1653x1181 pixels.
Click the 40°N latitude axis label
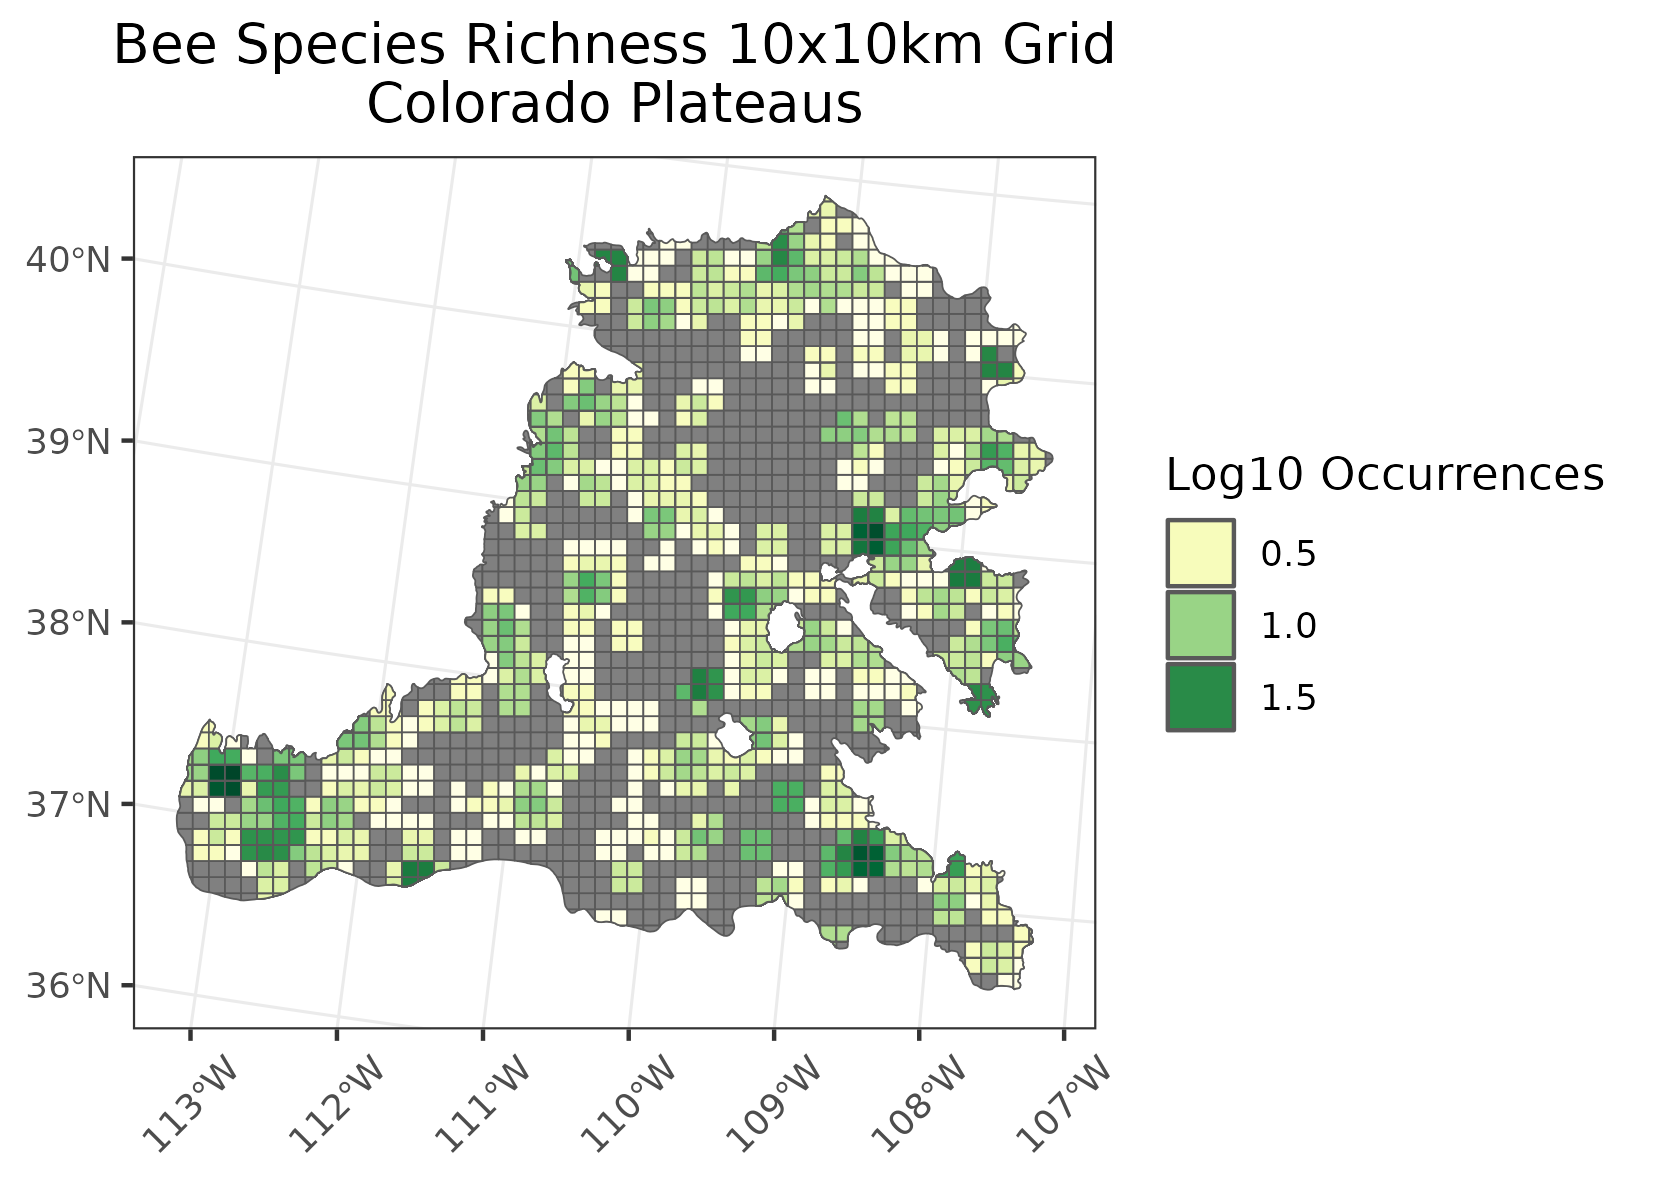coord(67,260)
